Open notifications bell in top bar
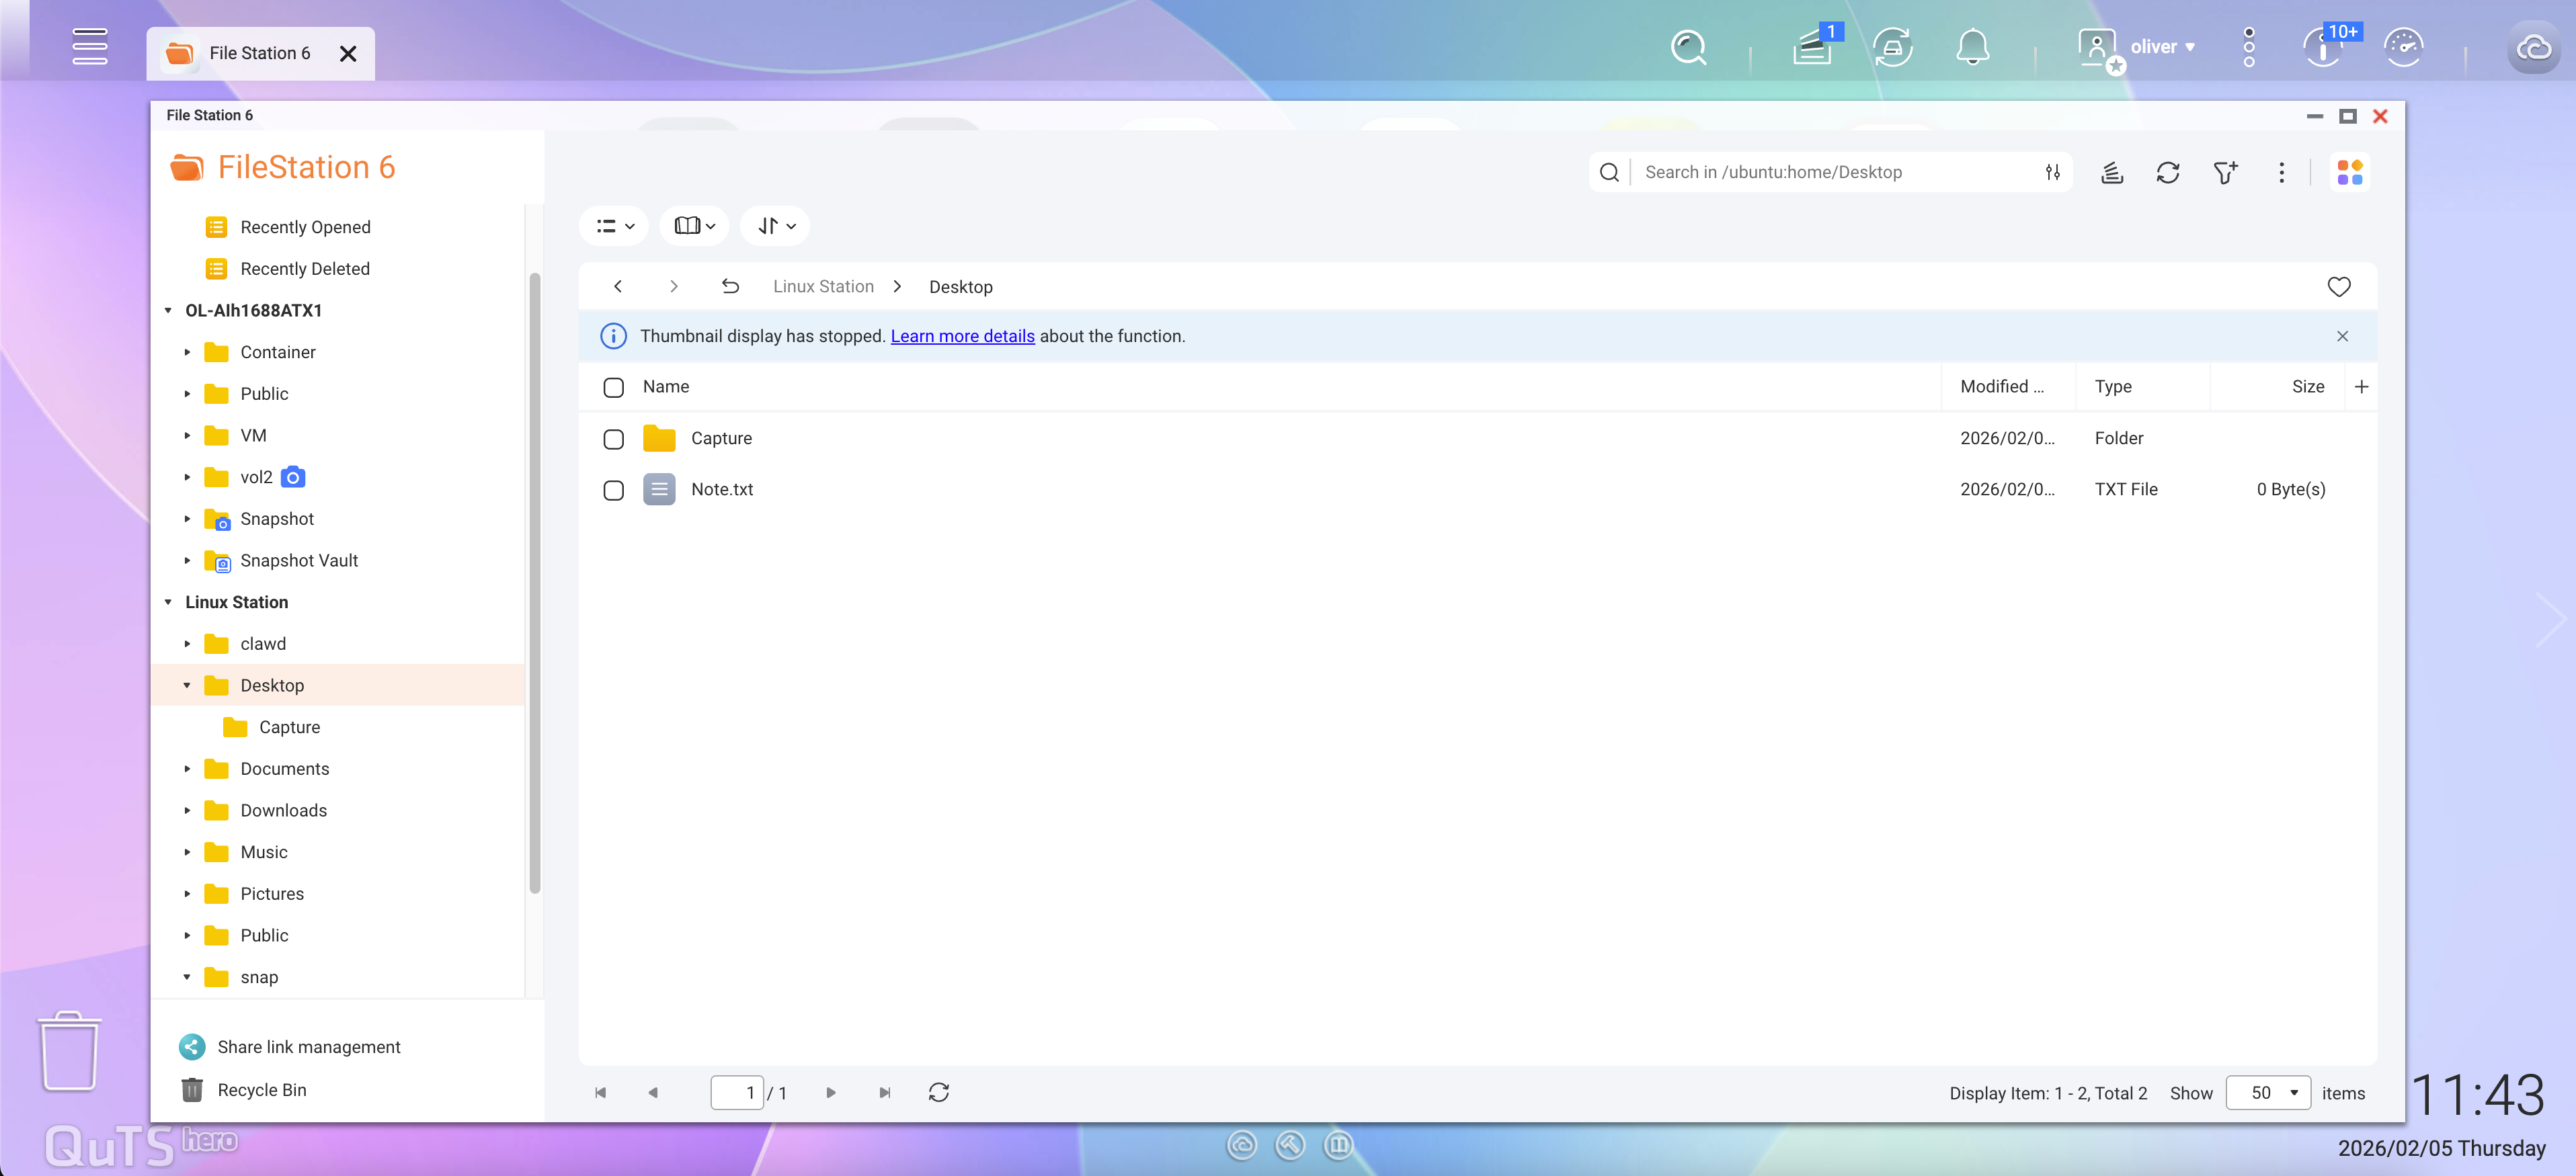Image resolution: width=2576 pixels, height=1176 pixels. [x=1972, y=47]
